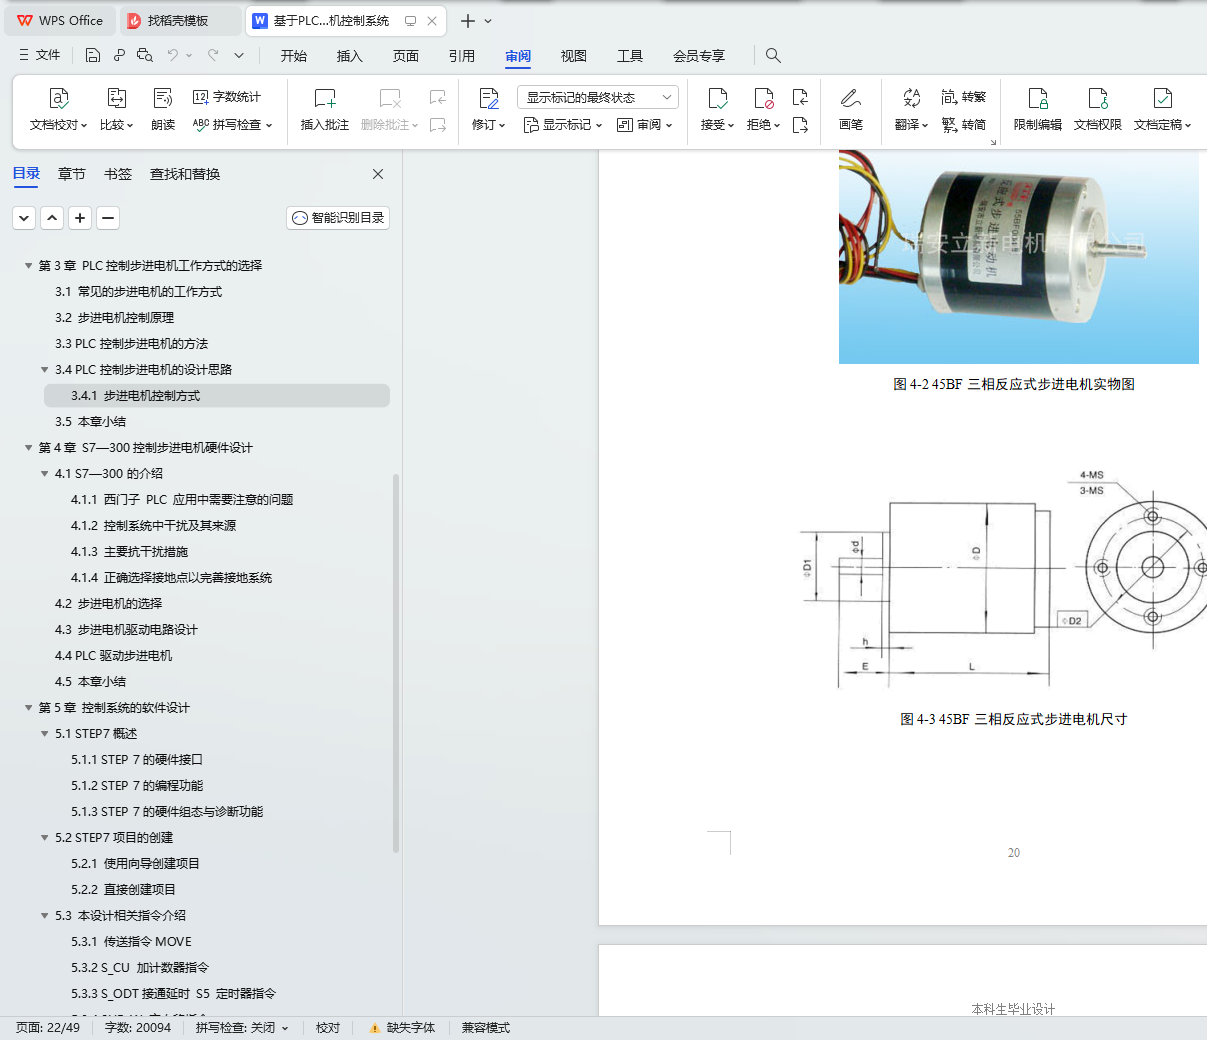The width and height of the screenshot is (1207, 1040).
Task: Select outline item 4.2 步进电机的选择
Action: [x=108, y=604]
